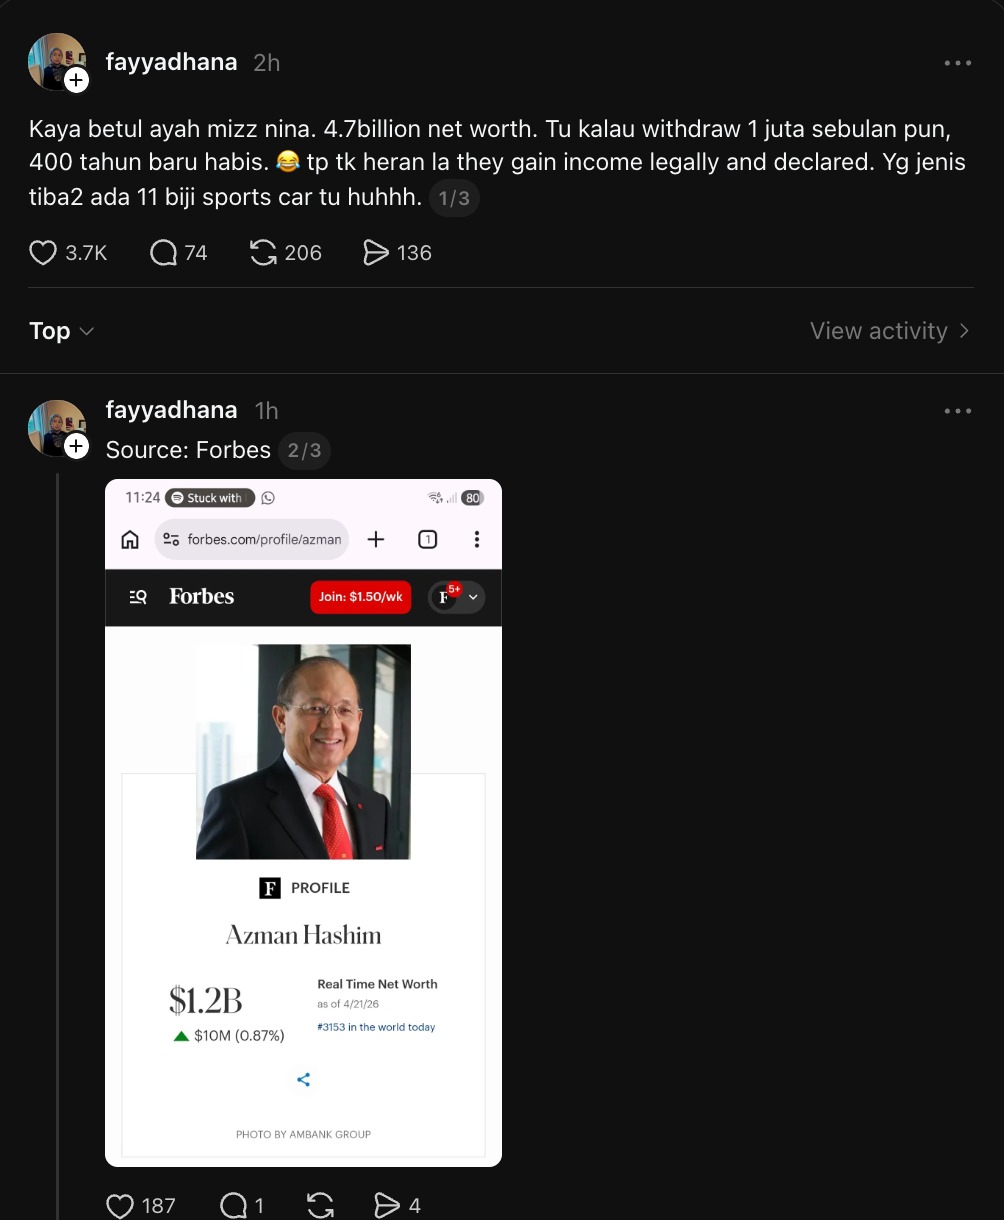Share the Source: Forbes reply
1004x1220 pixels.
pos(386,1206)
